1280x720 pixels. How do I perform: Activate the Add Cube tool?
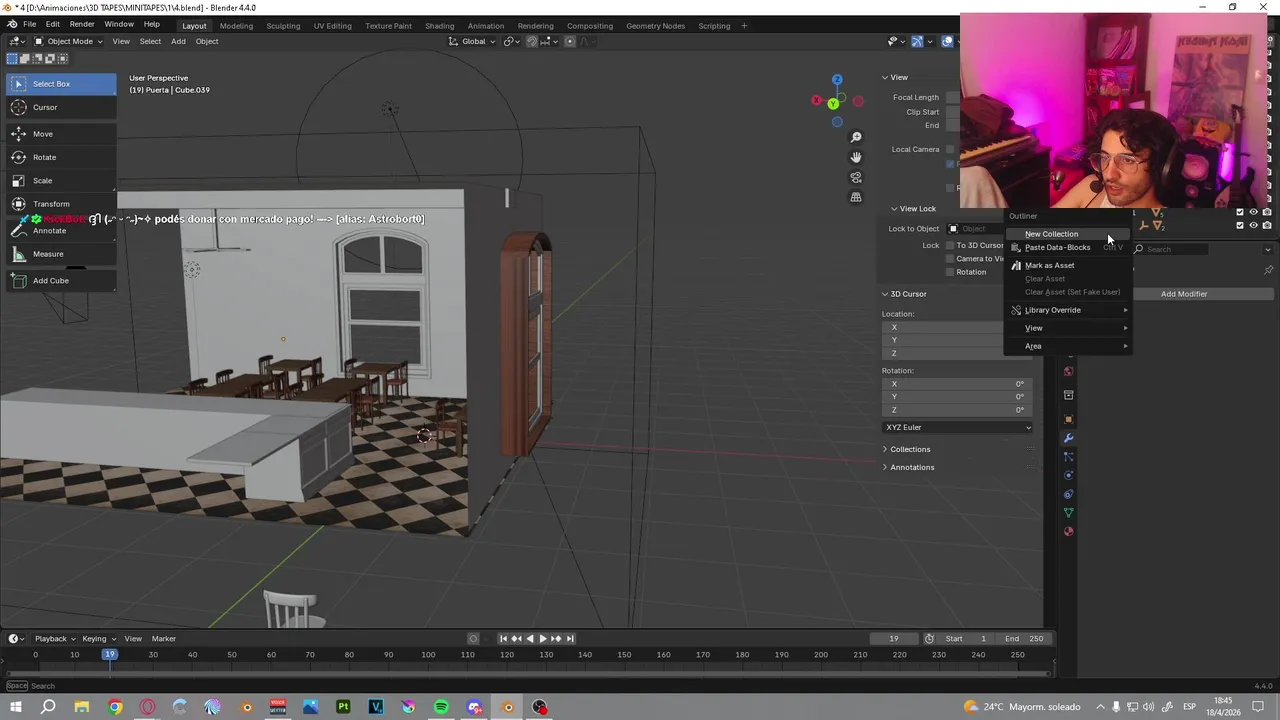click(x=61, y=281)
